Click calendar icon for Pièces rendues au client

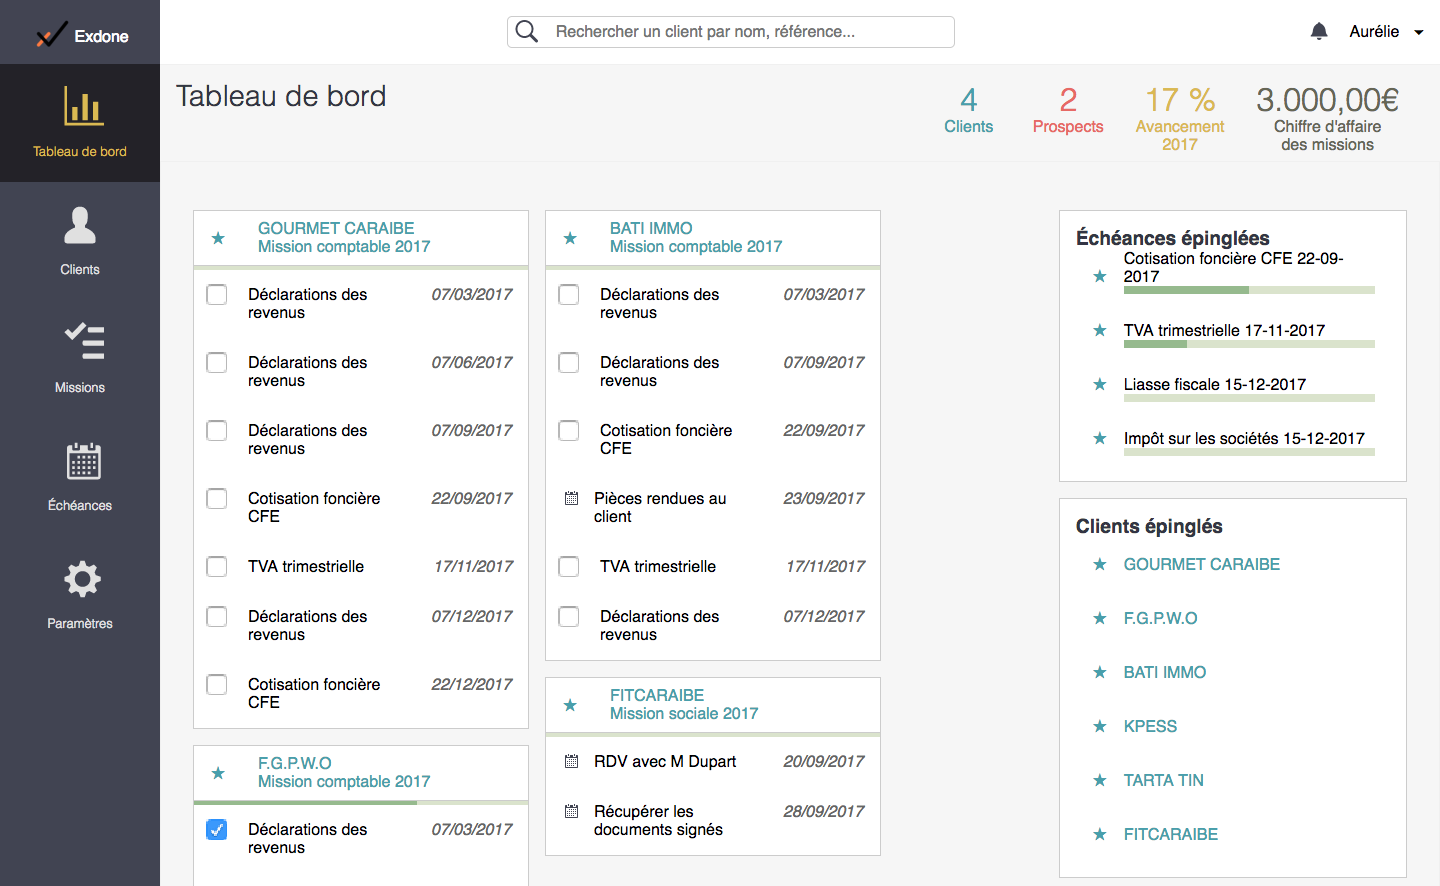(572, 498)
